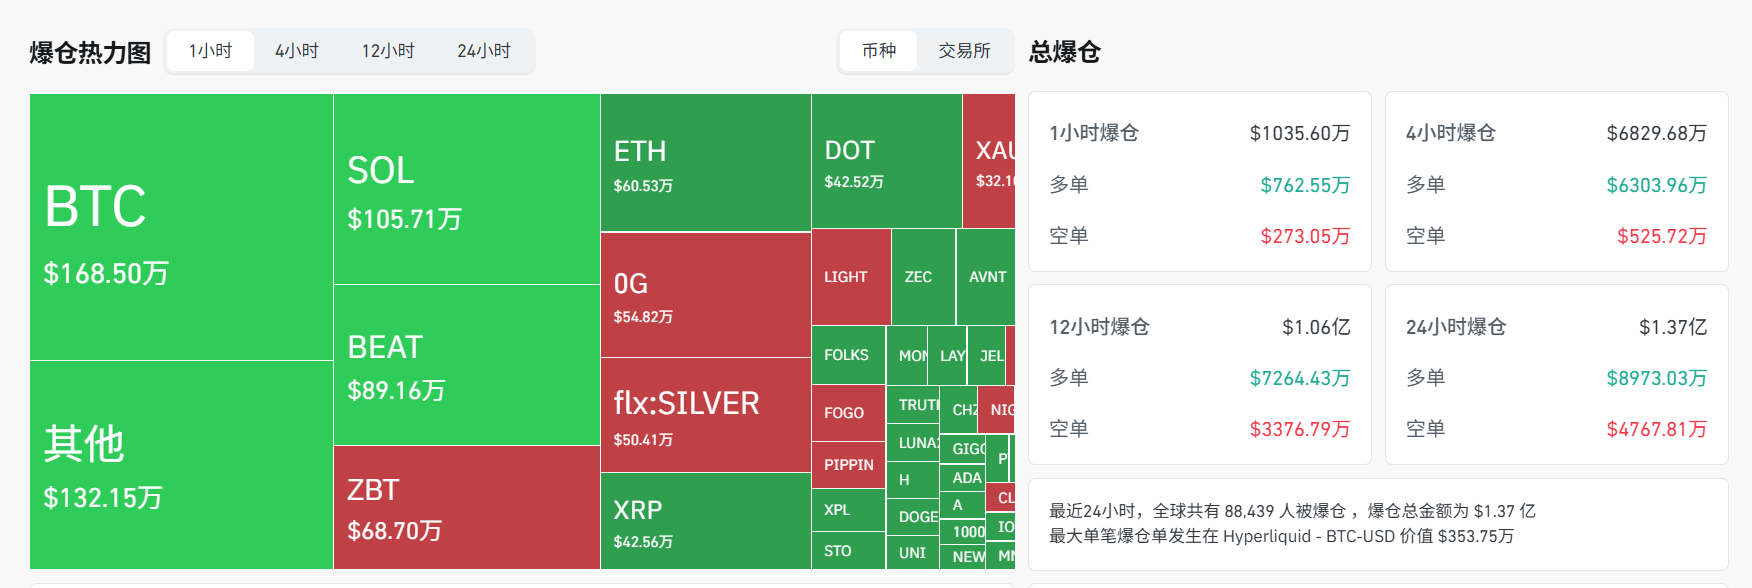The width and height of the screenshot is (1752, 588).
Task: Click the XRP heatmap tile
Action: pos(705,521)
